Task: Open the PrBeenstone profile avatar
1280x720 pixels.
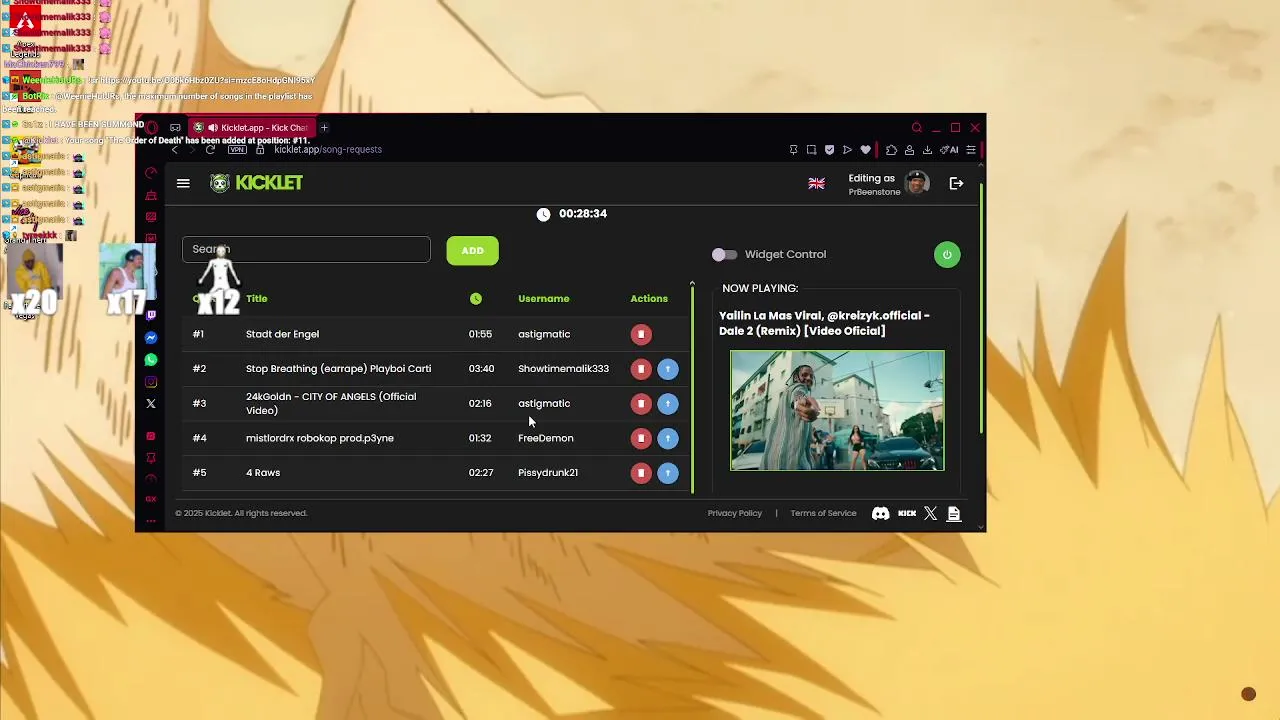Action: tap(917, 183)
